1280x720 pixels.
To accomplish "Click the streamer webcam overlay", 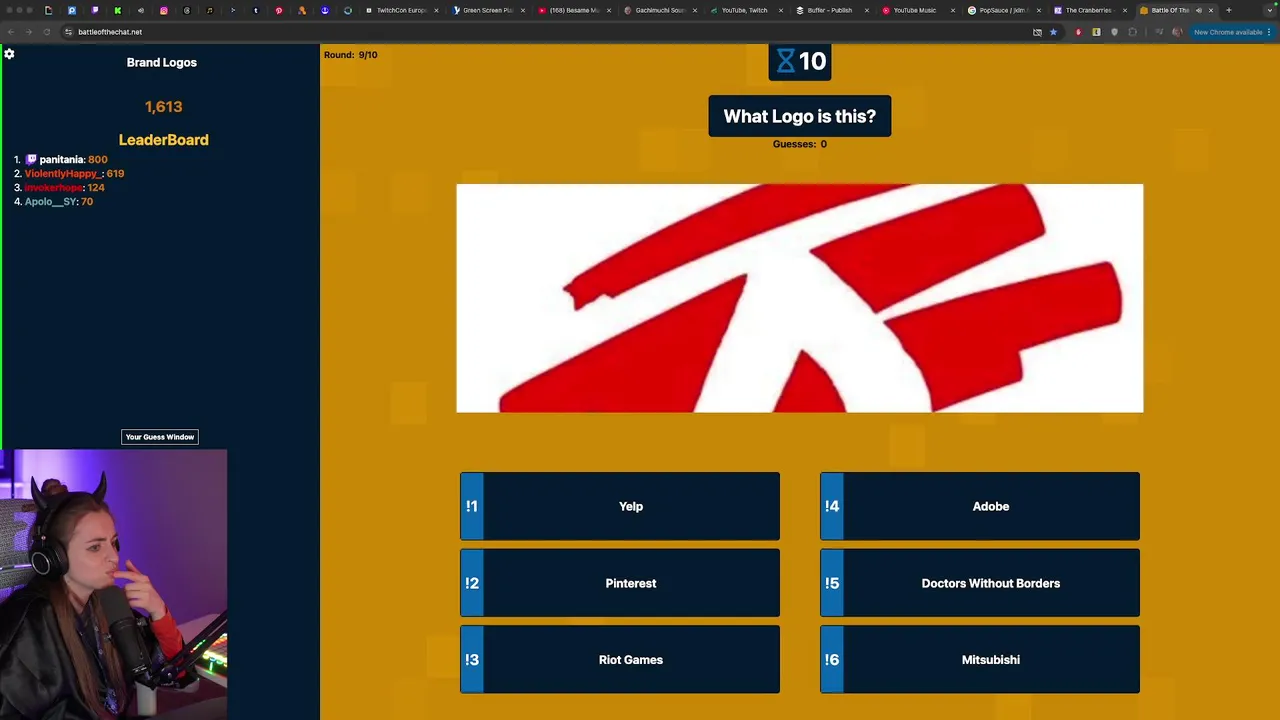I will 113,584.
